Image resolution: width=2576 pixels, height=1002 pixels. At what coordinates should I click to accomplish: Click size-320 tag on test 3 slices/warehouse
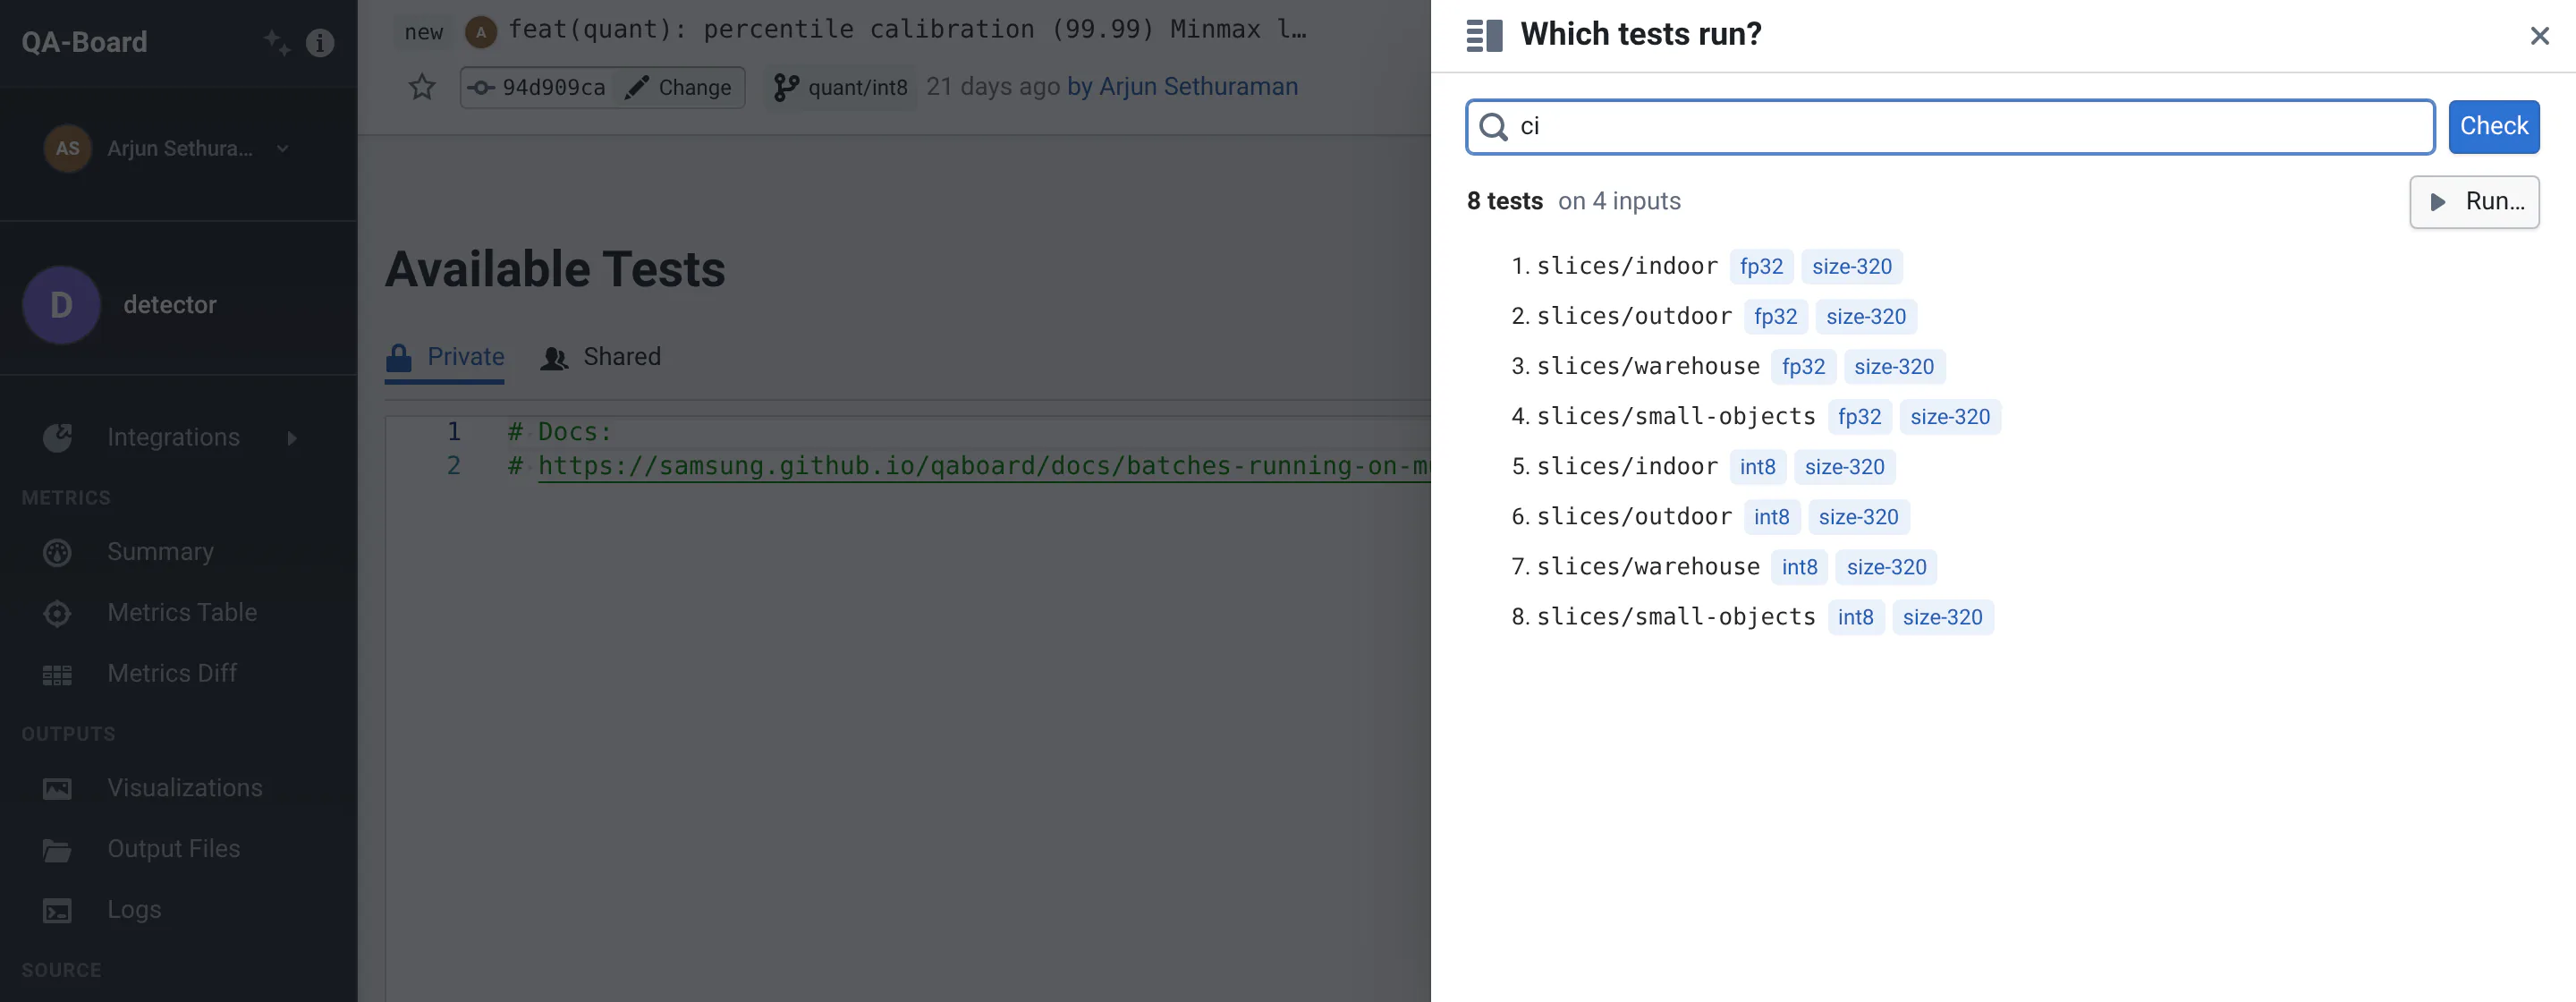pos(1894,367)
